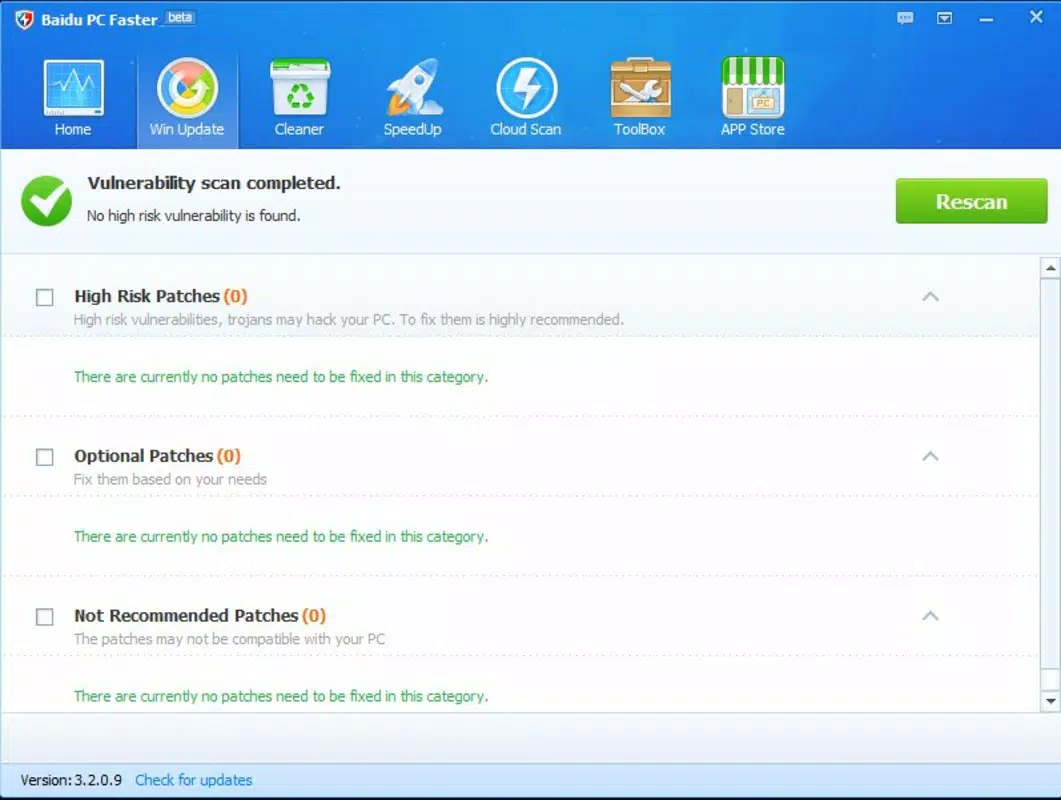Viewport: 1061px width, 800px height.
Task: Click the Rescan button
Action: point(972,201)
